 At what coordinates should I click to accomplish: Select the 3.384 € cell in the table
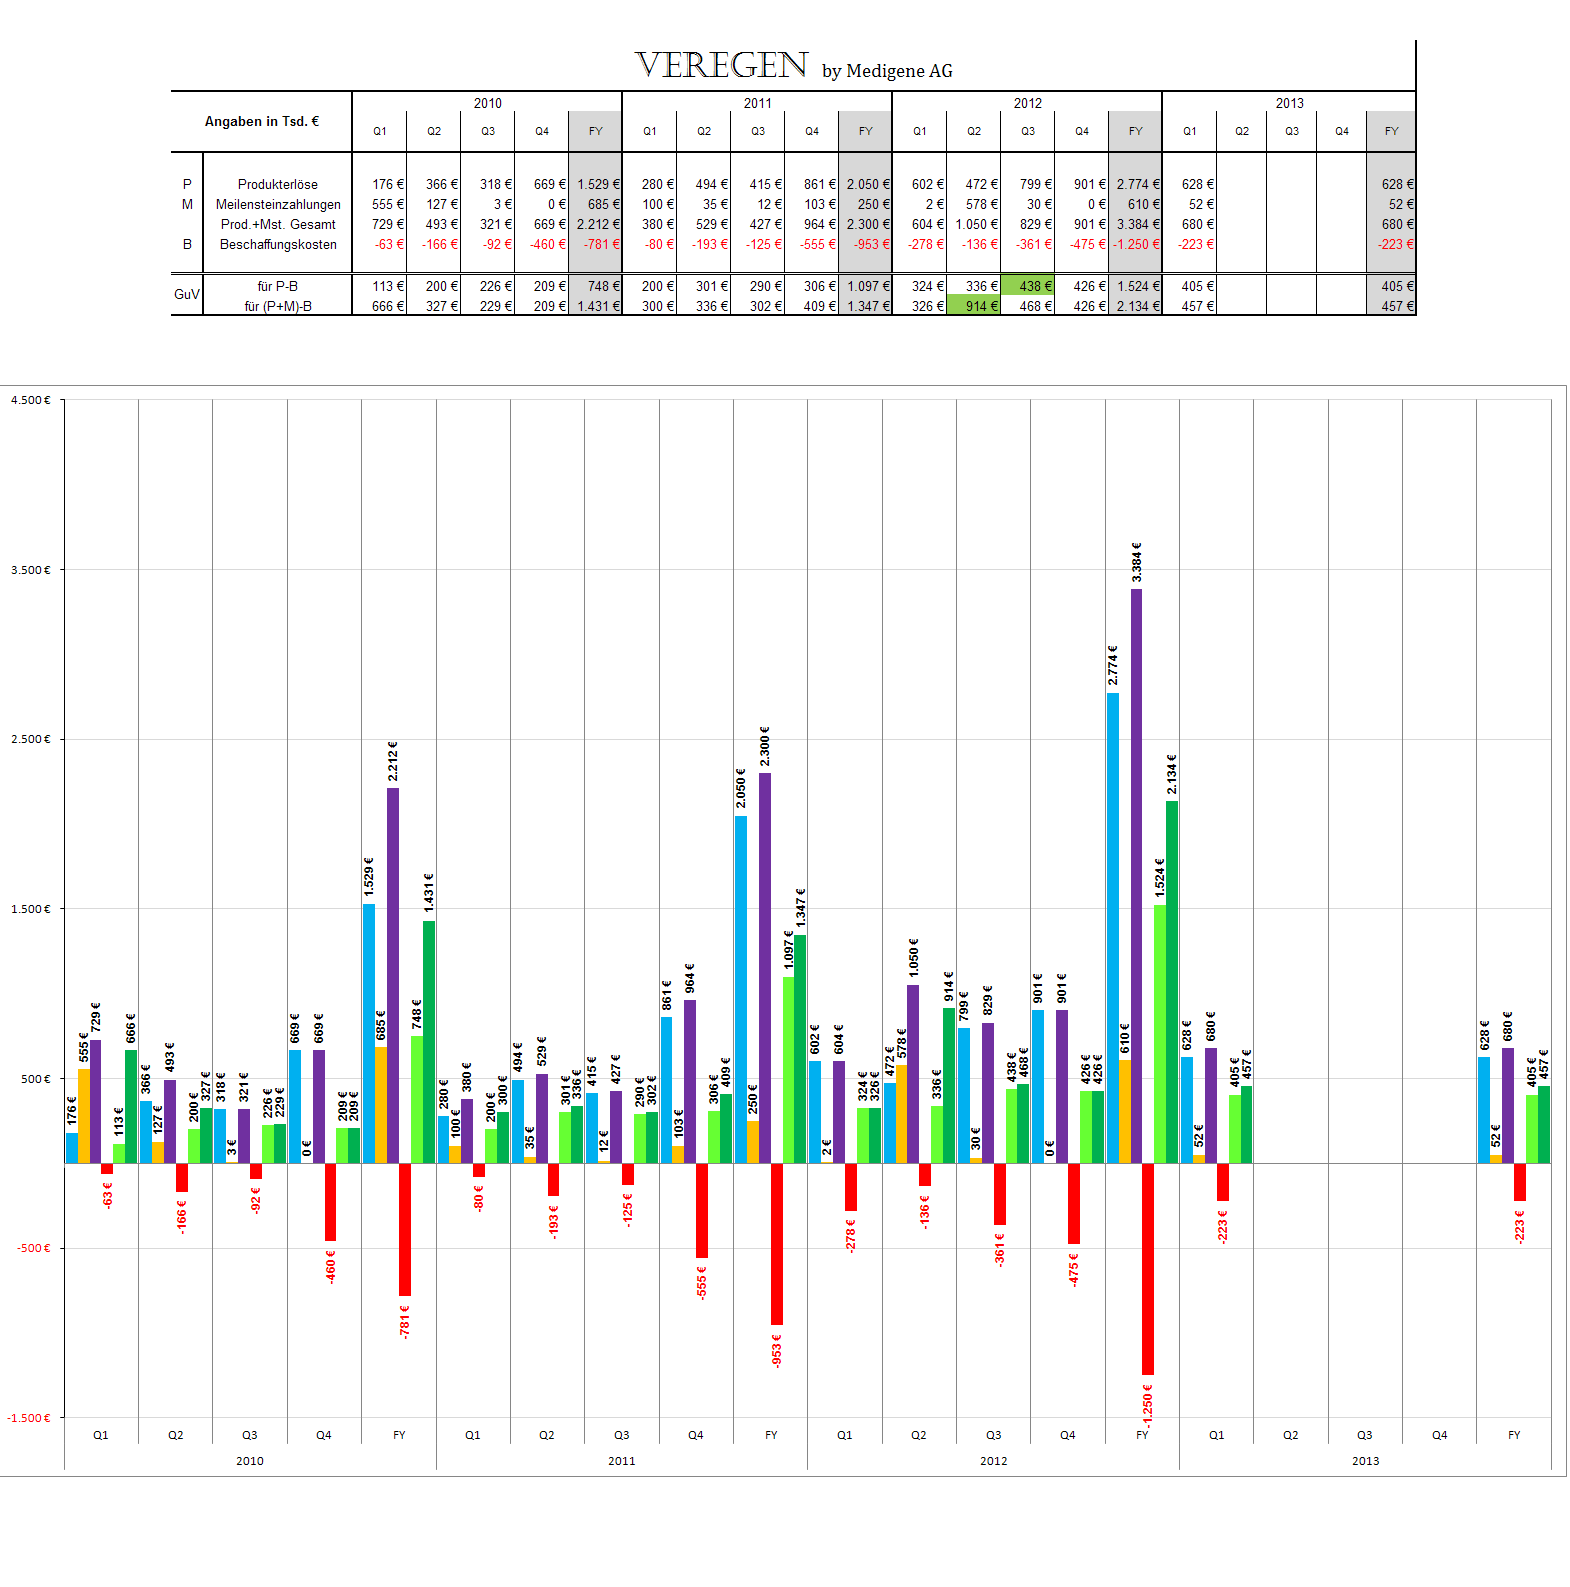tap(1138, 224)
